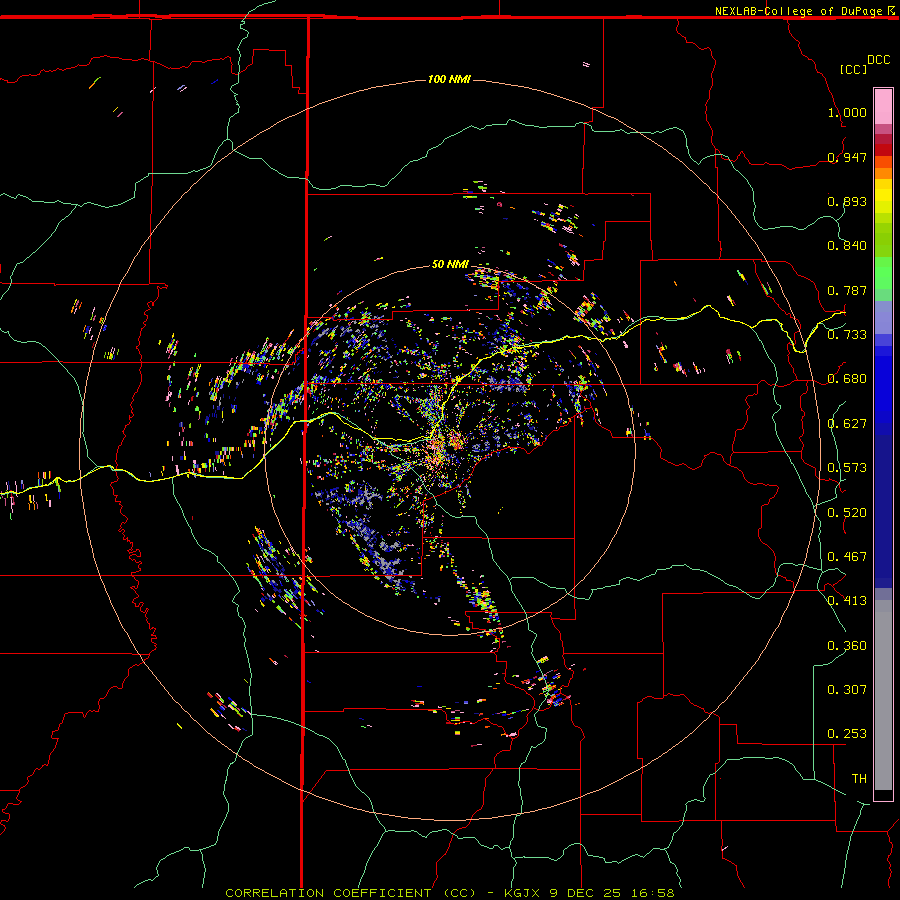This screenshot has height=900, width=900.
Task: Select the 0.253 color scale value
Action: pos(847,734)
